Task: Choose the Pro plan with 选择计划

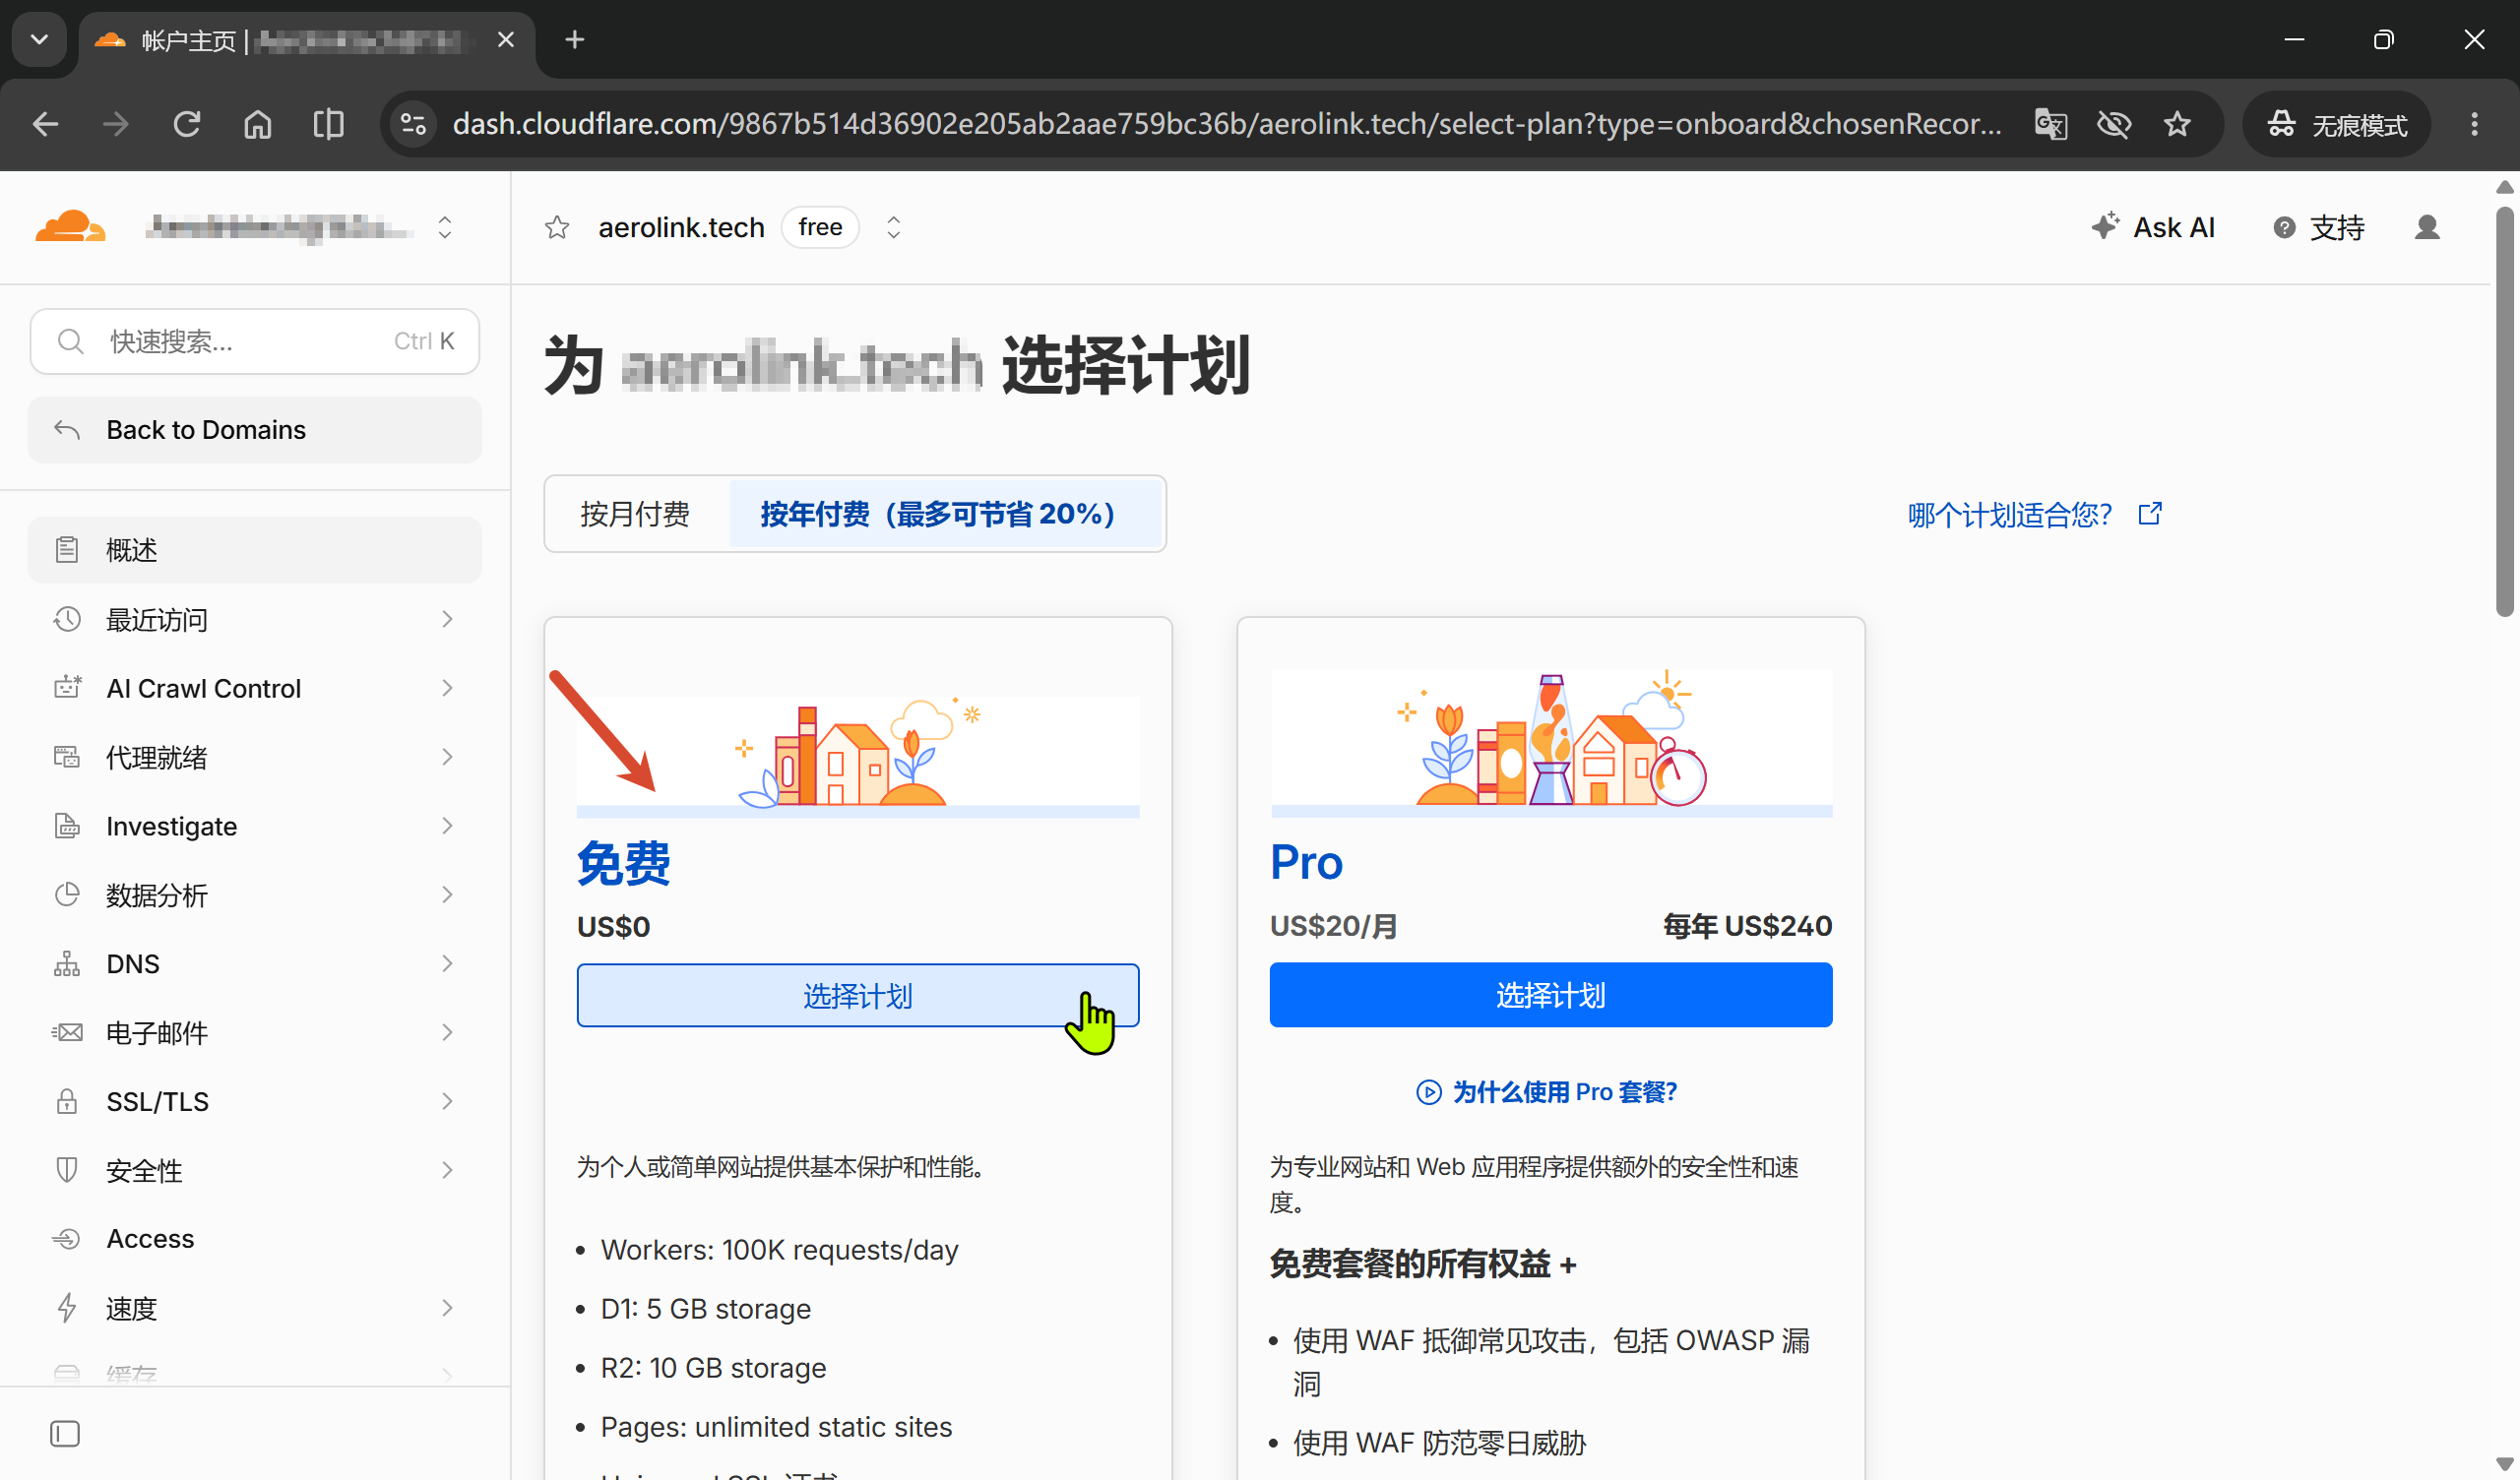Action: [1550, 995]
